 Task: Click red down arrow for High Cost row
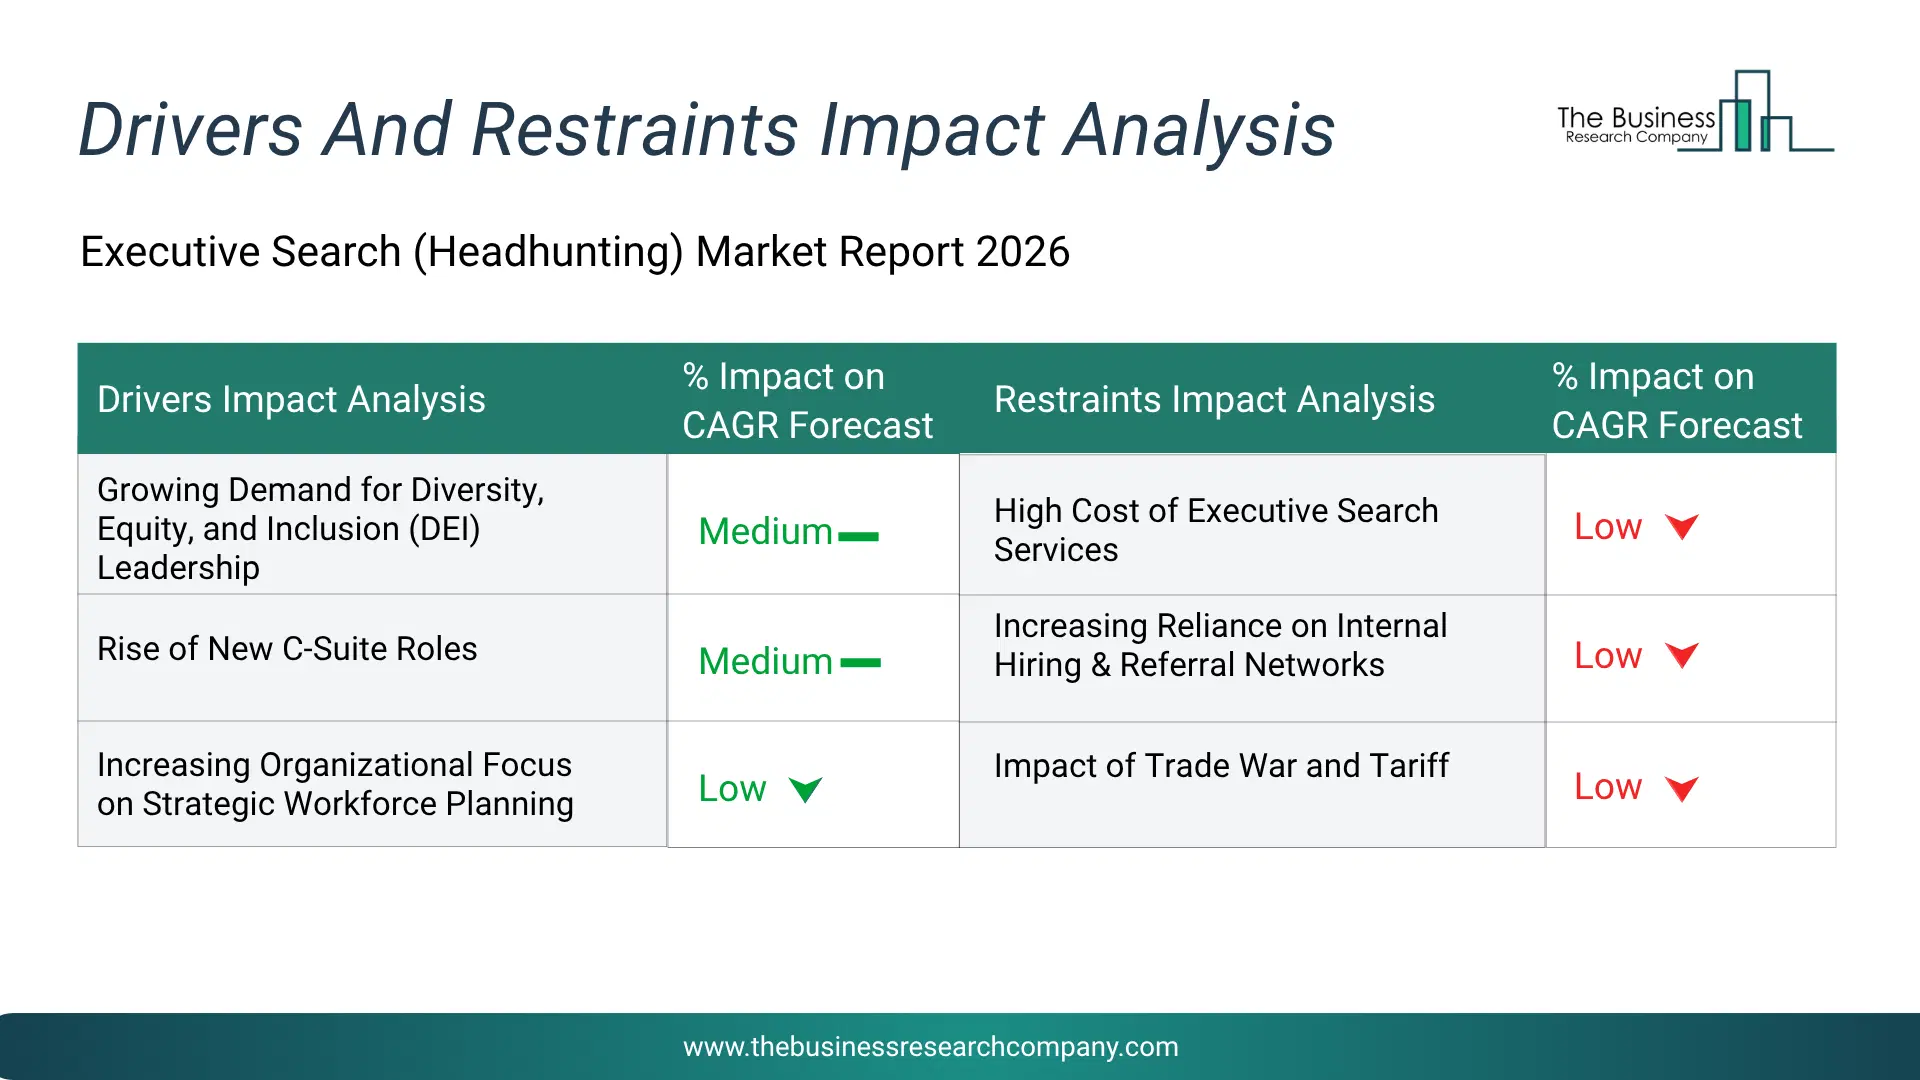coord(1682,526)
